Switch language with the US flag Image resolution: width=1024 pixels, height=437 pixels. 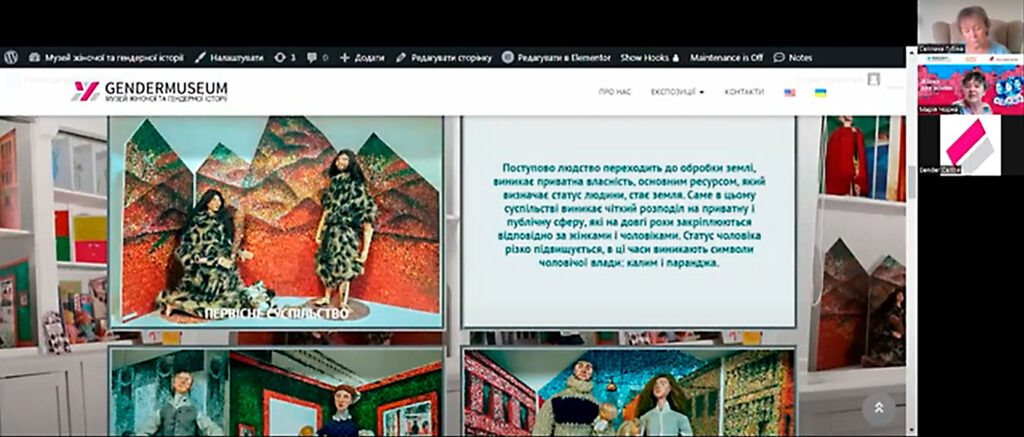(x=790, y=92)
